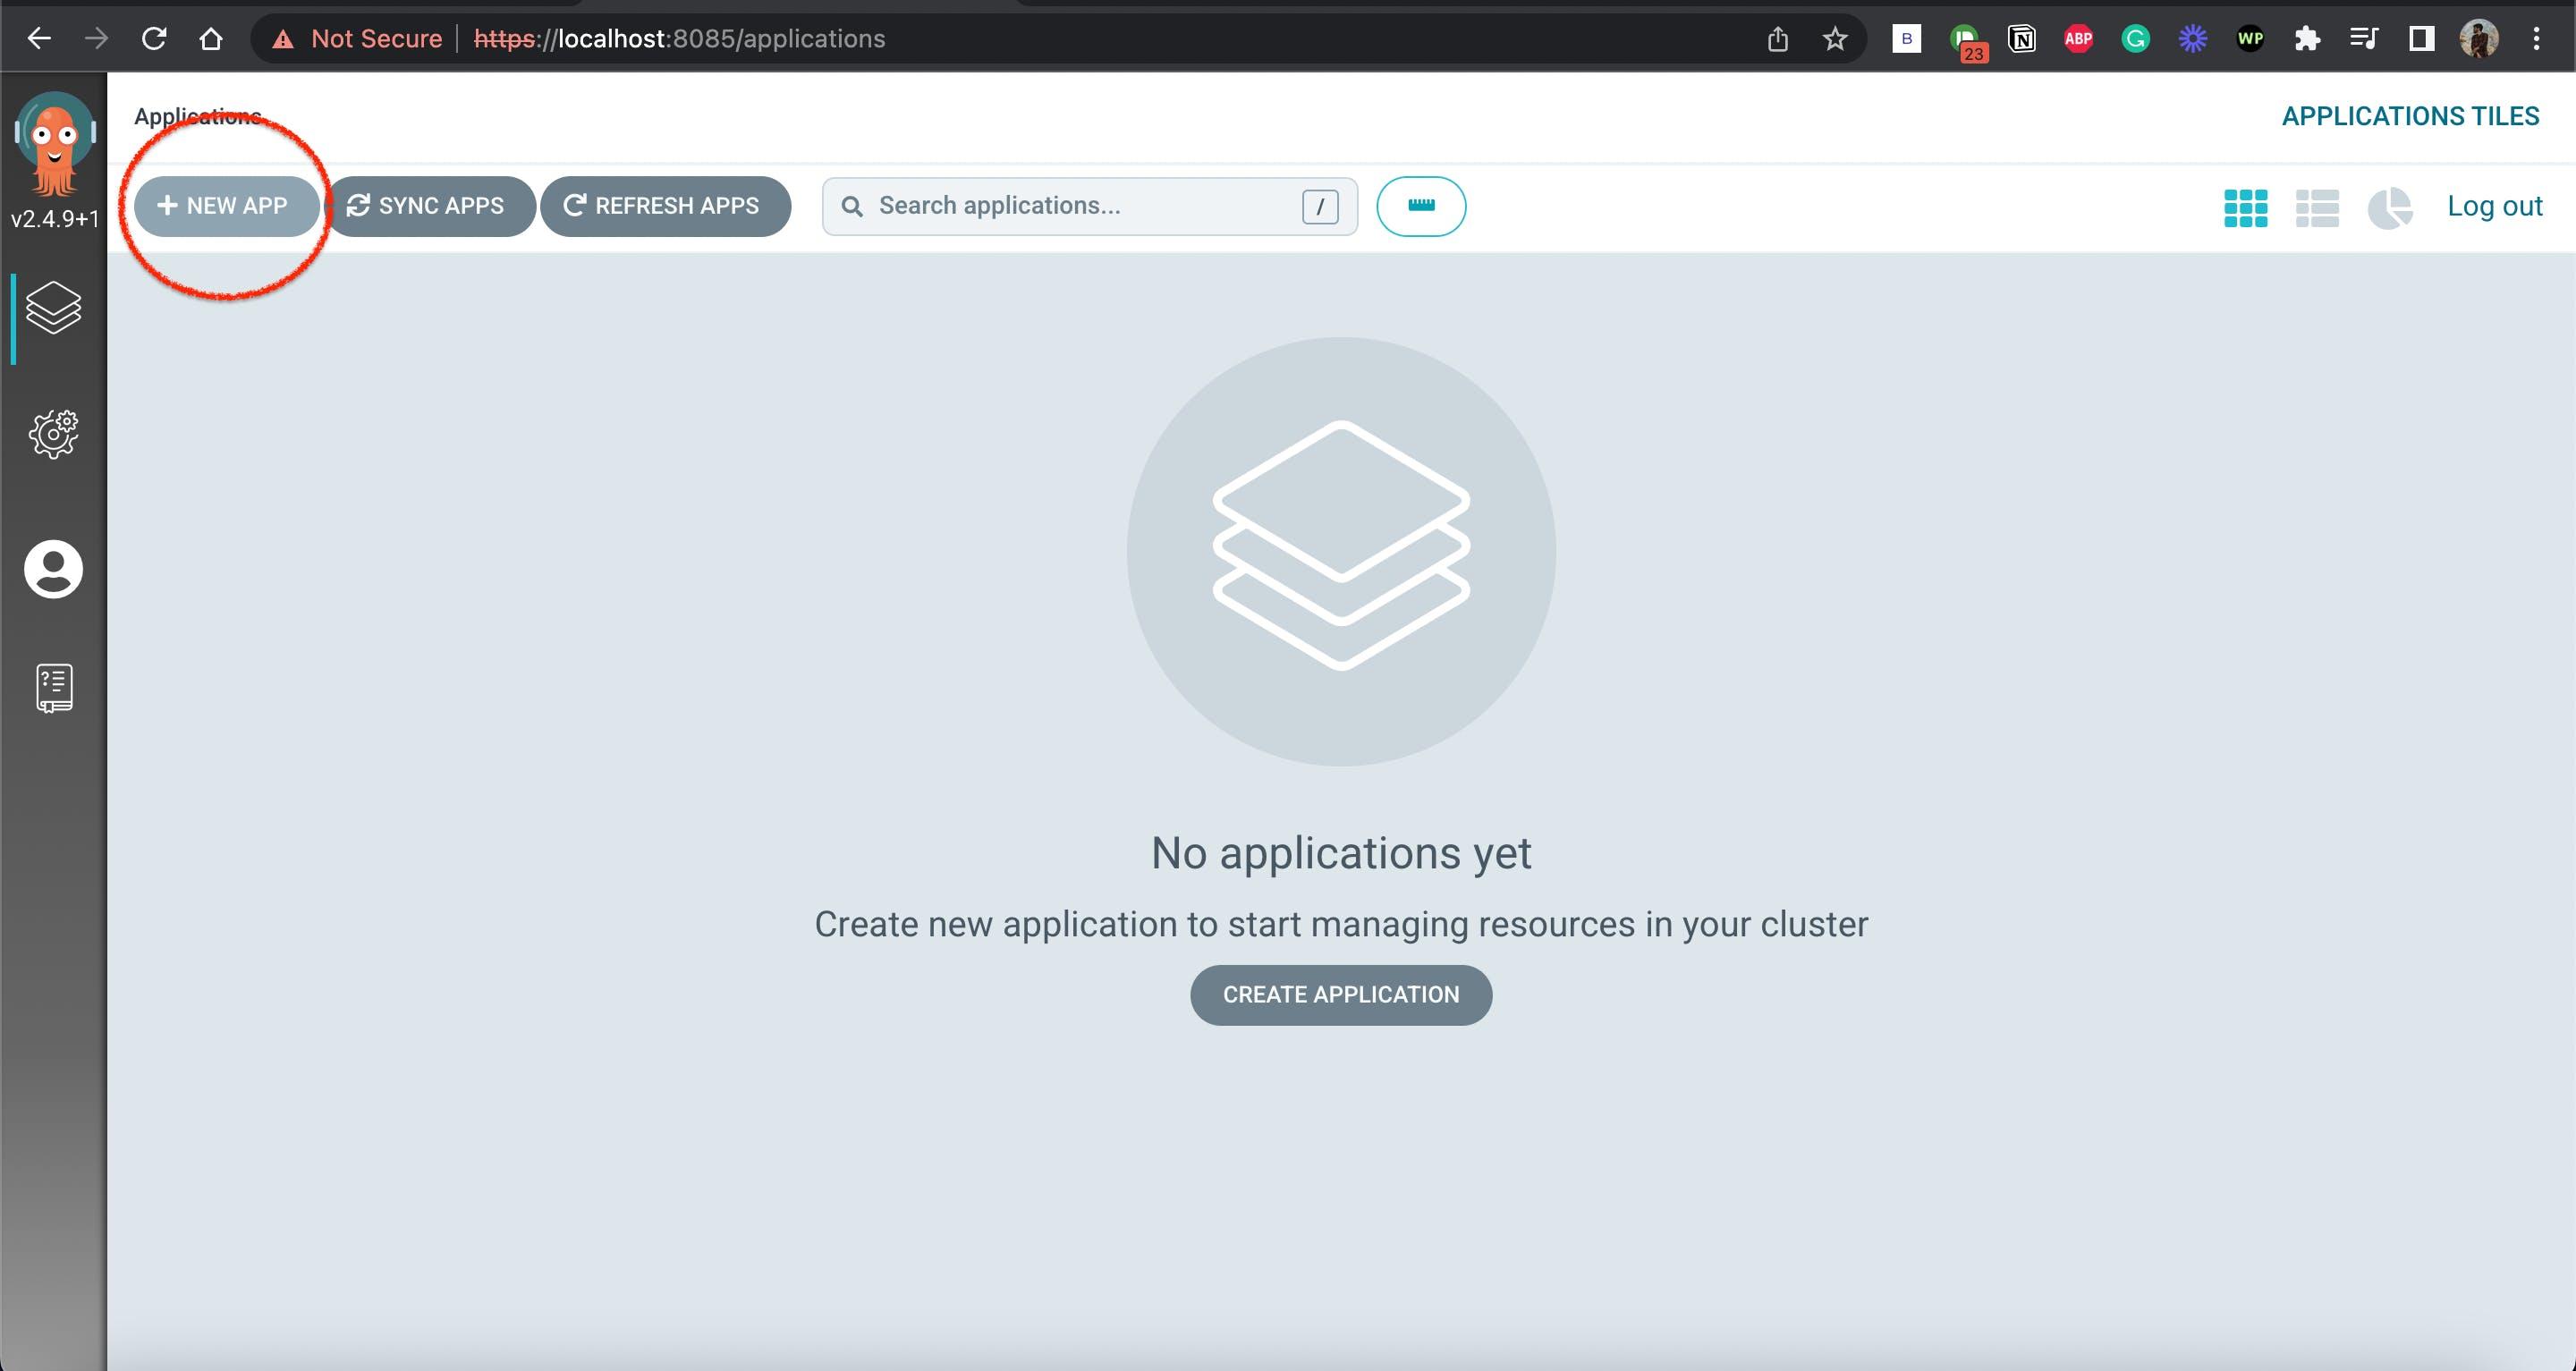
Task: Click REFRESH APPS button
Action: pyautogui.click(x=665, y=206)
